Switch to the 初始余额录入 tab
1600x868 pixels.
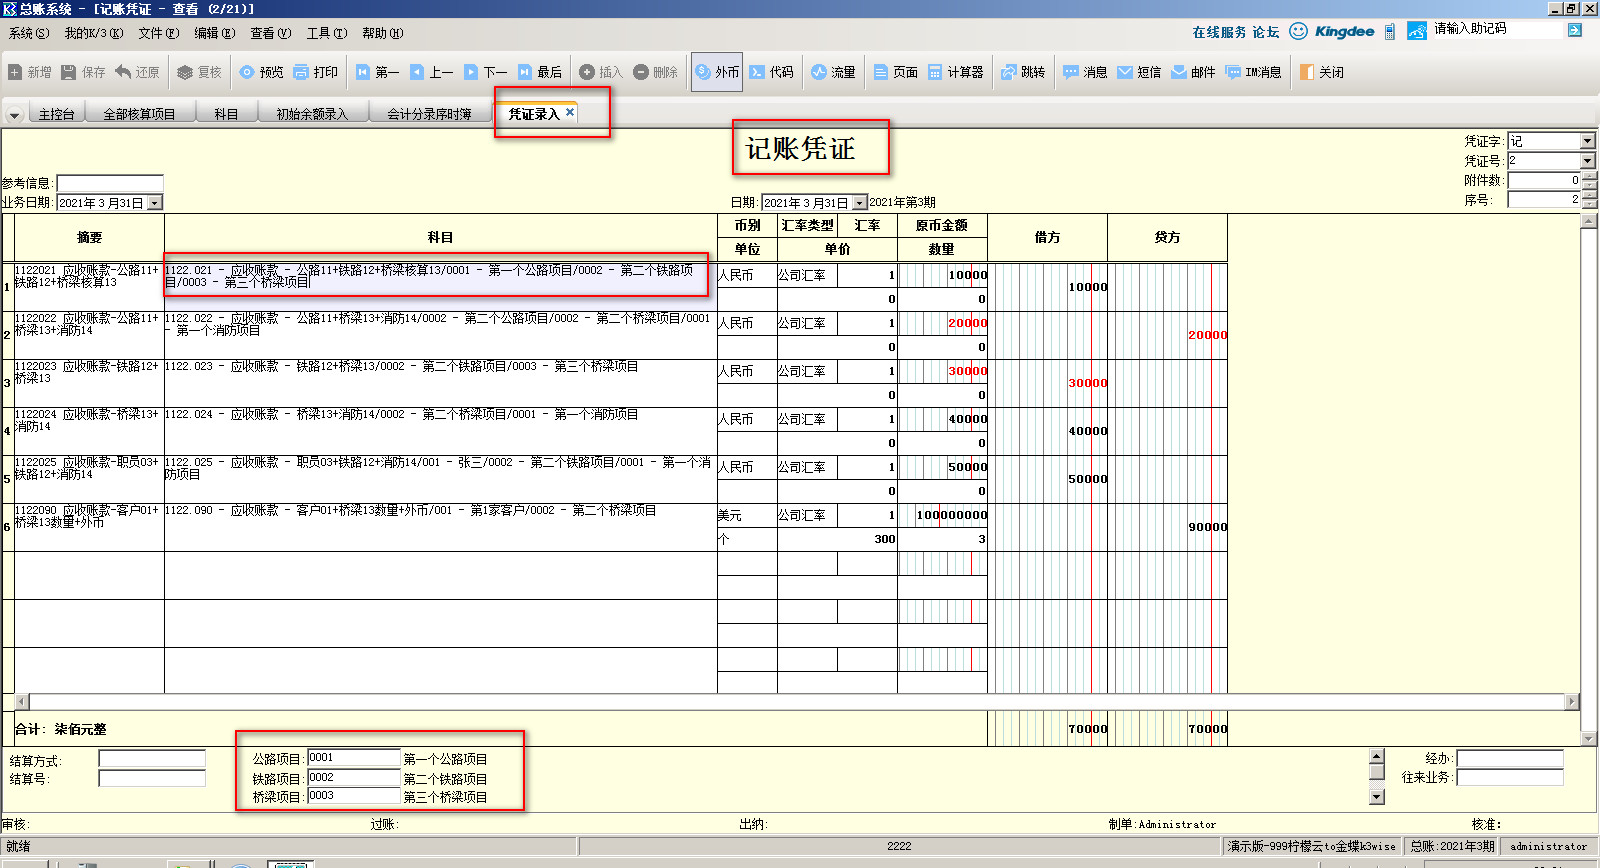[x=312, y=114]
